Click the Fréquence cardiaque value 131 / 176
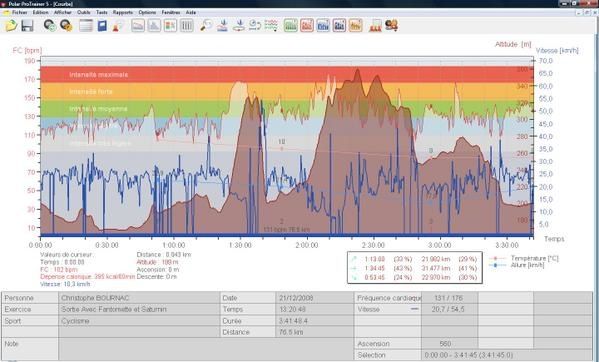Screen dimensions: 599x362 tap(449, 298)
